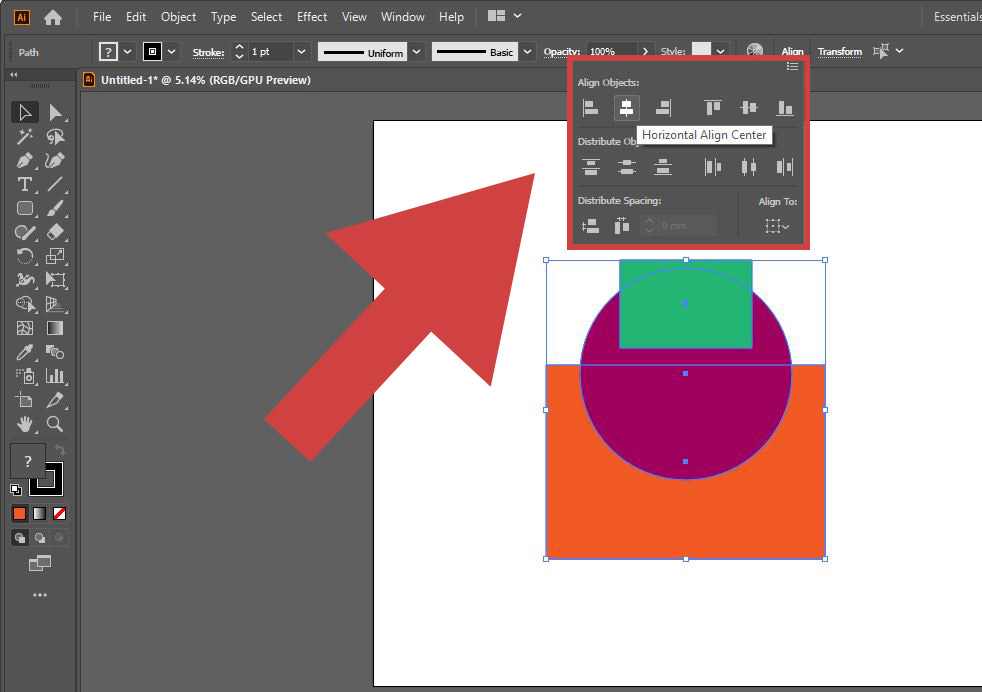Choose the Free Transform tool
982x692 pixels.
[x=55, y=280]
